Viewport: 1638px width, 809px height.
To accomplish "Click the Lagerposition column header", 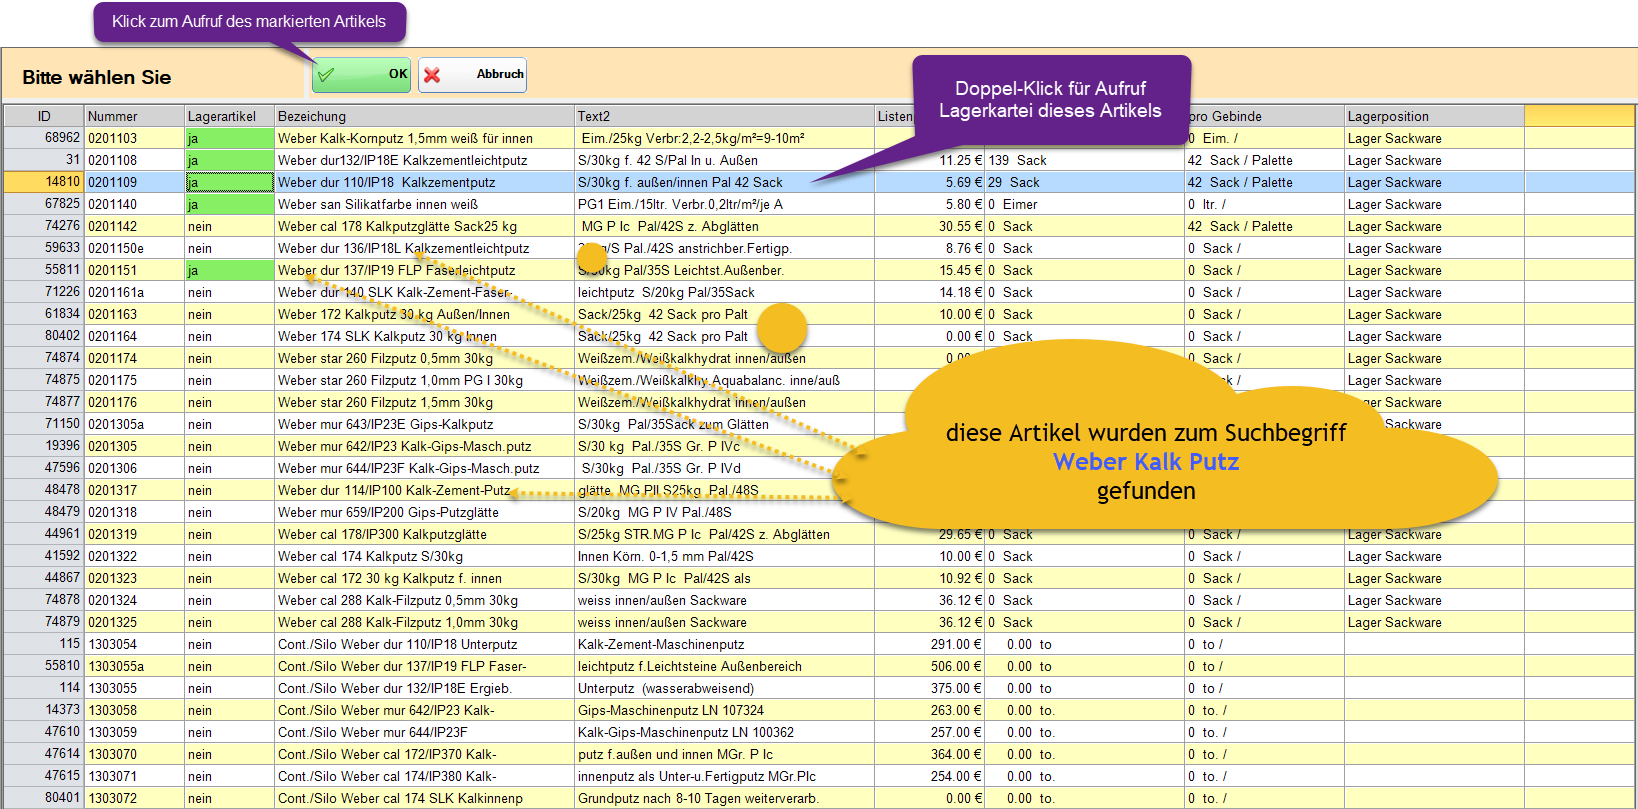I will click(1434, 116).
